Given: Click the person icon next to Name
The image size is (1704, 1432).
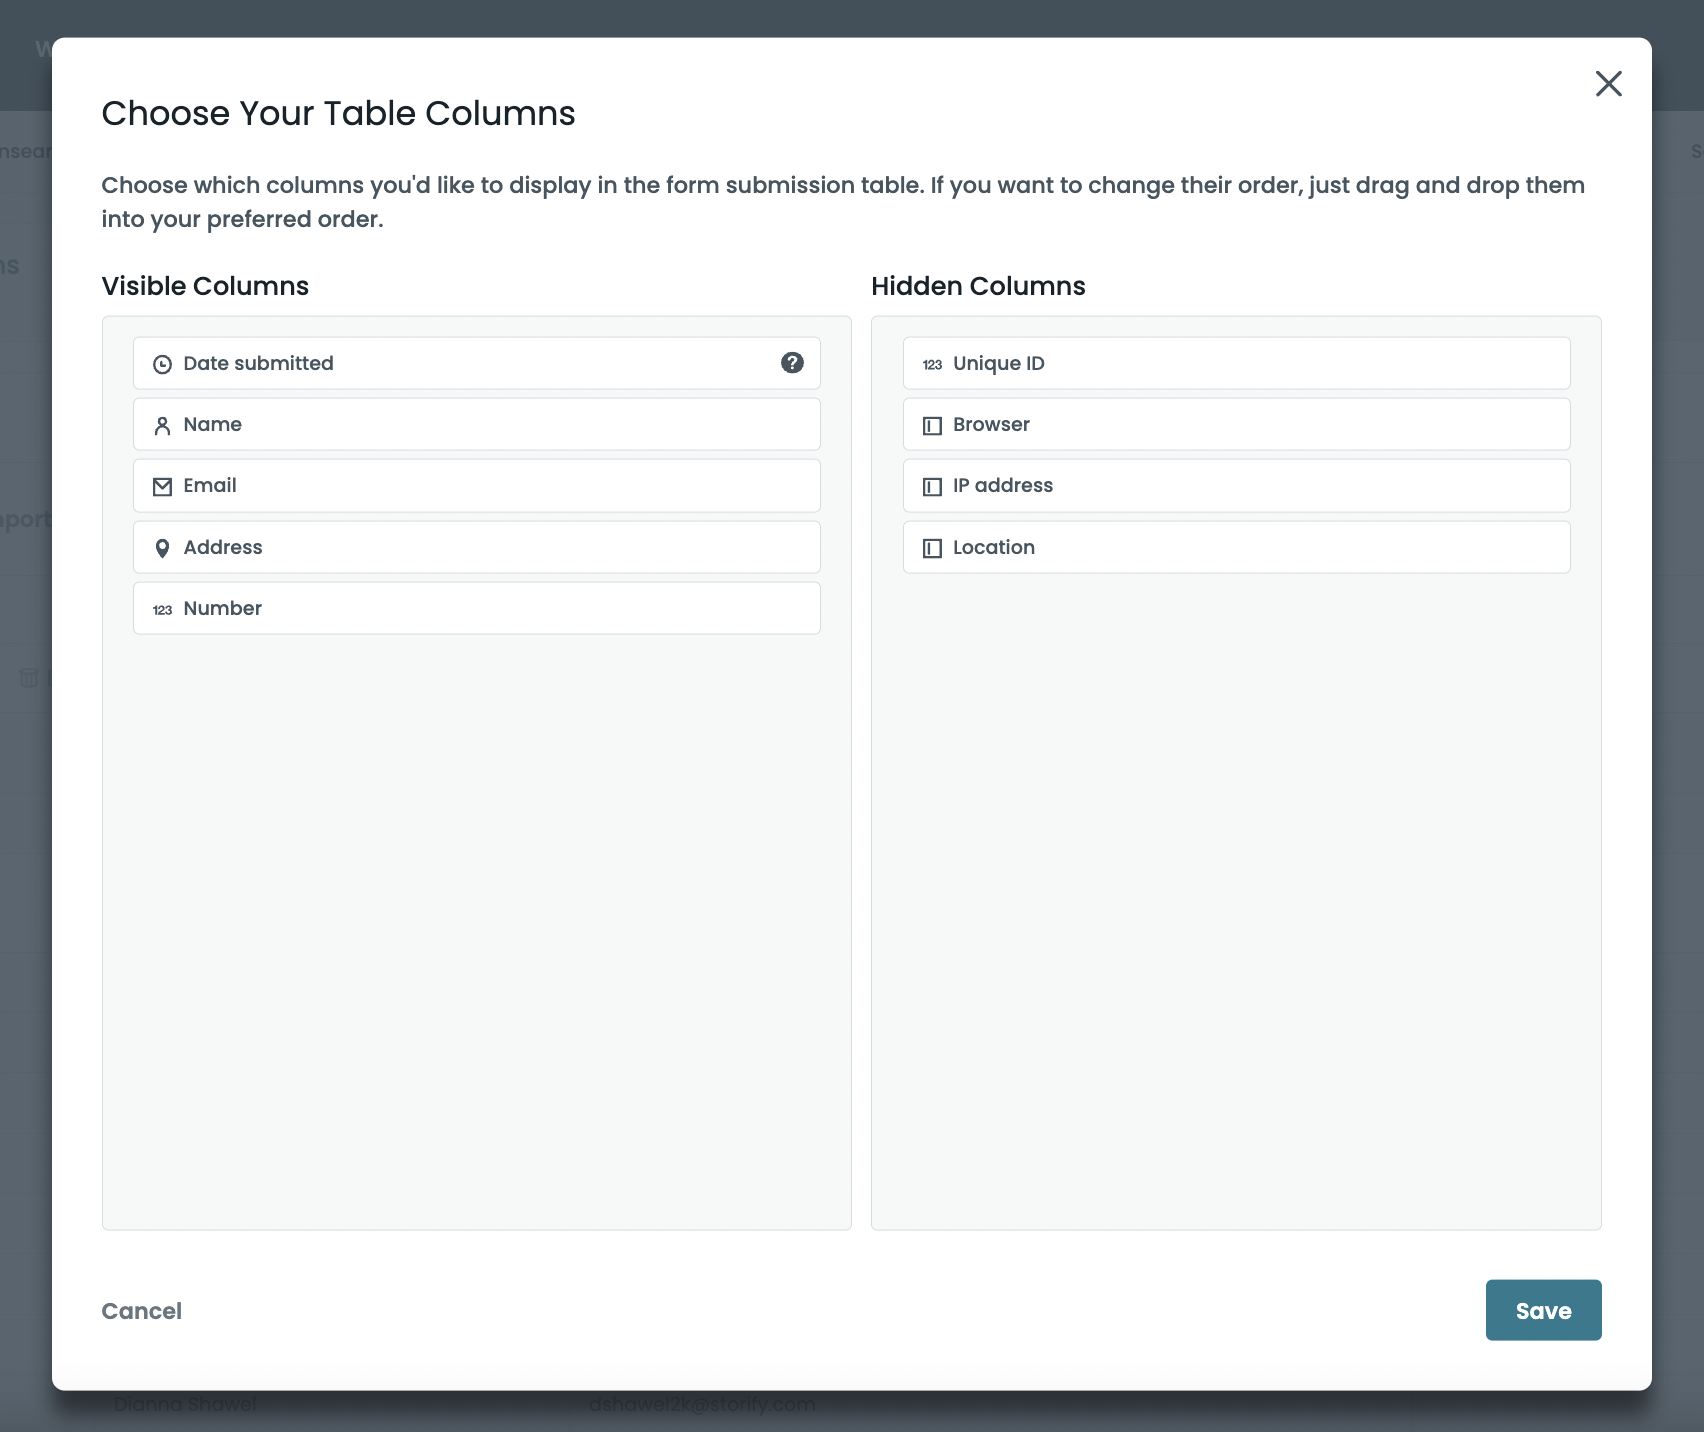Looking at the screenshot, I should coord(162,425).
